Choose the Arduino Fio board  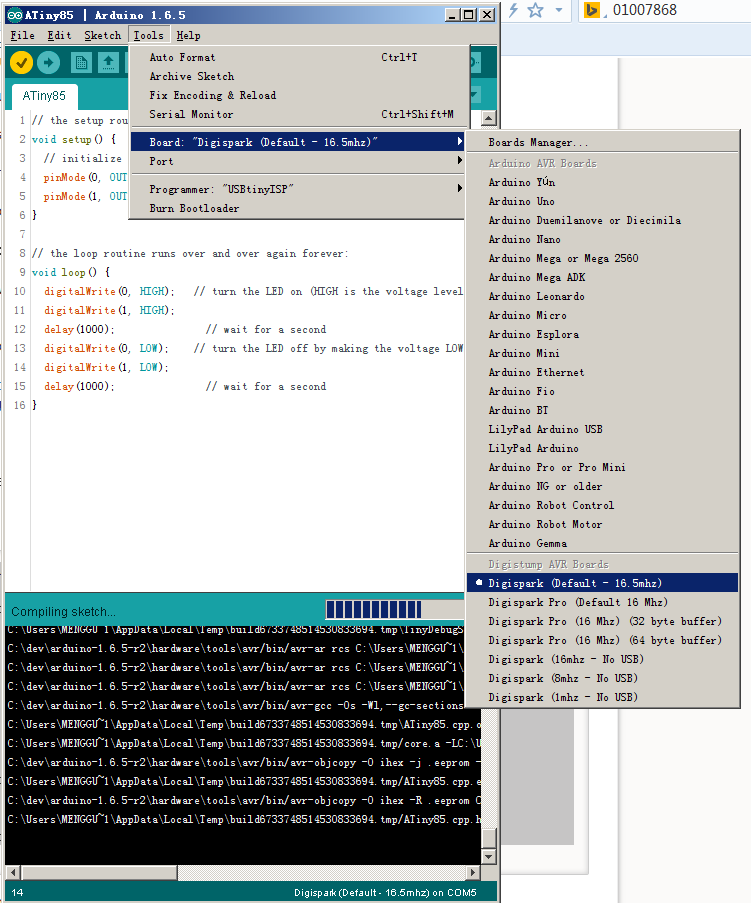602,391
